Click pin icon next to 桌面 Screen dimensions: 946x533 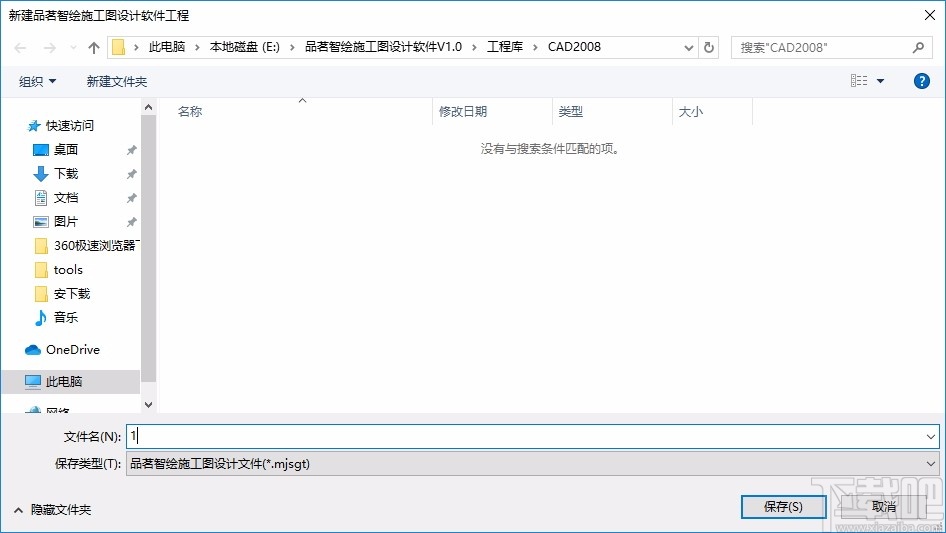pos(131,150)
